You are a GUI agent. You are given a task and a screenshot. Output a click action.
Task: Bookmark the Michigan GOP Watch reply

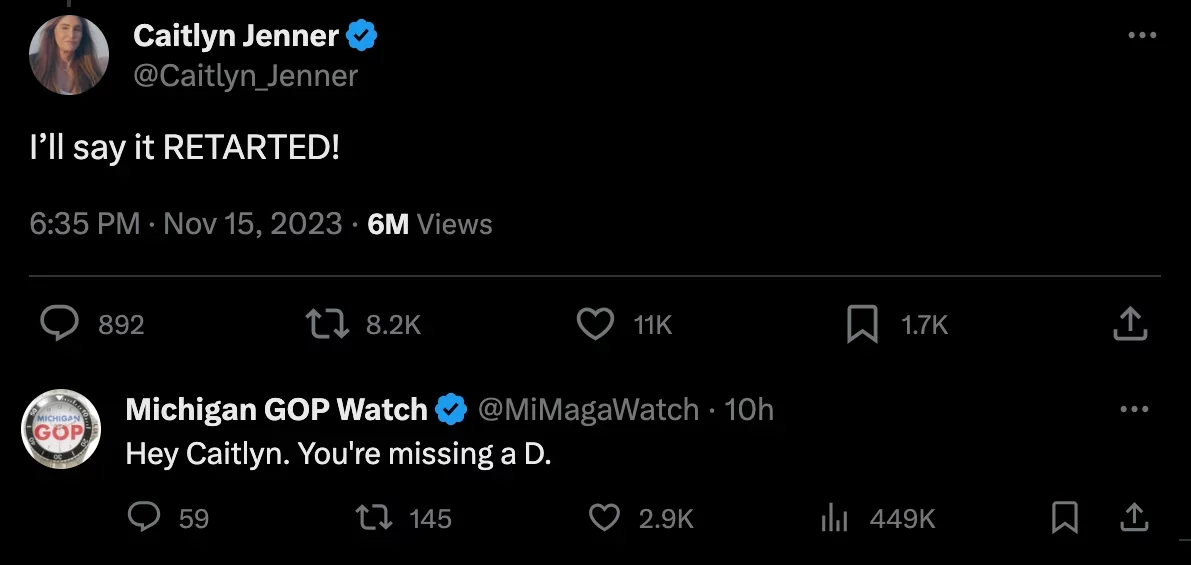pyautogui.click(x=1065, y=517)
